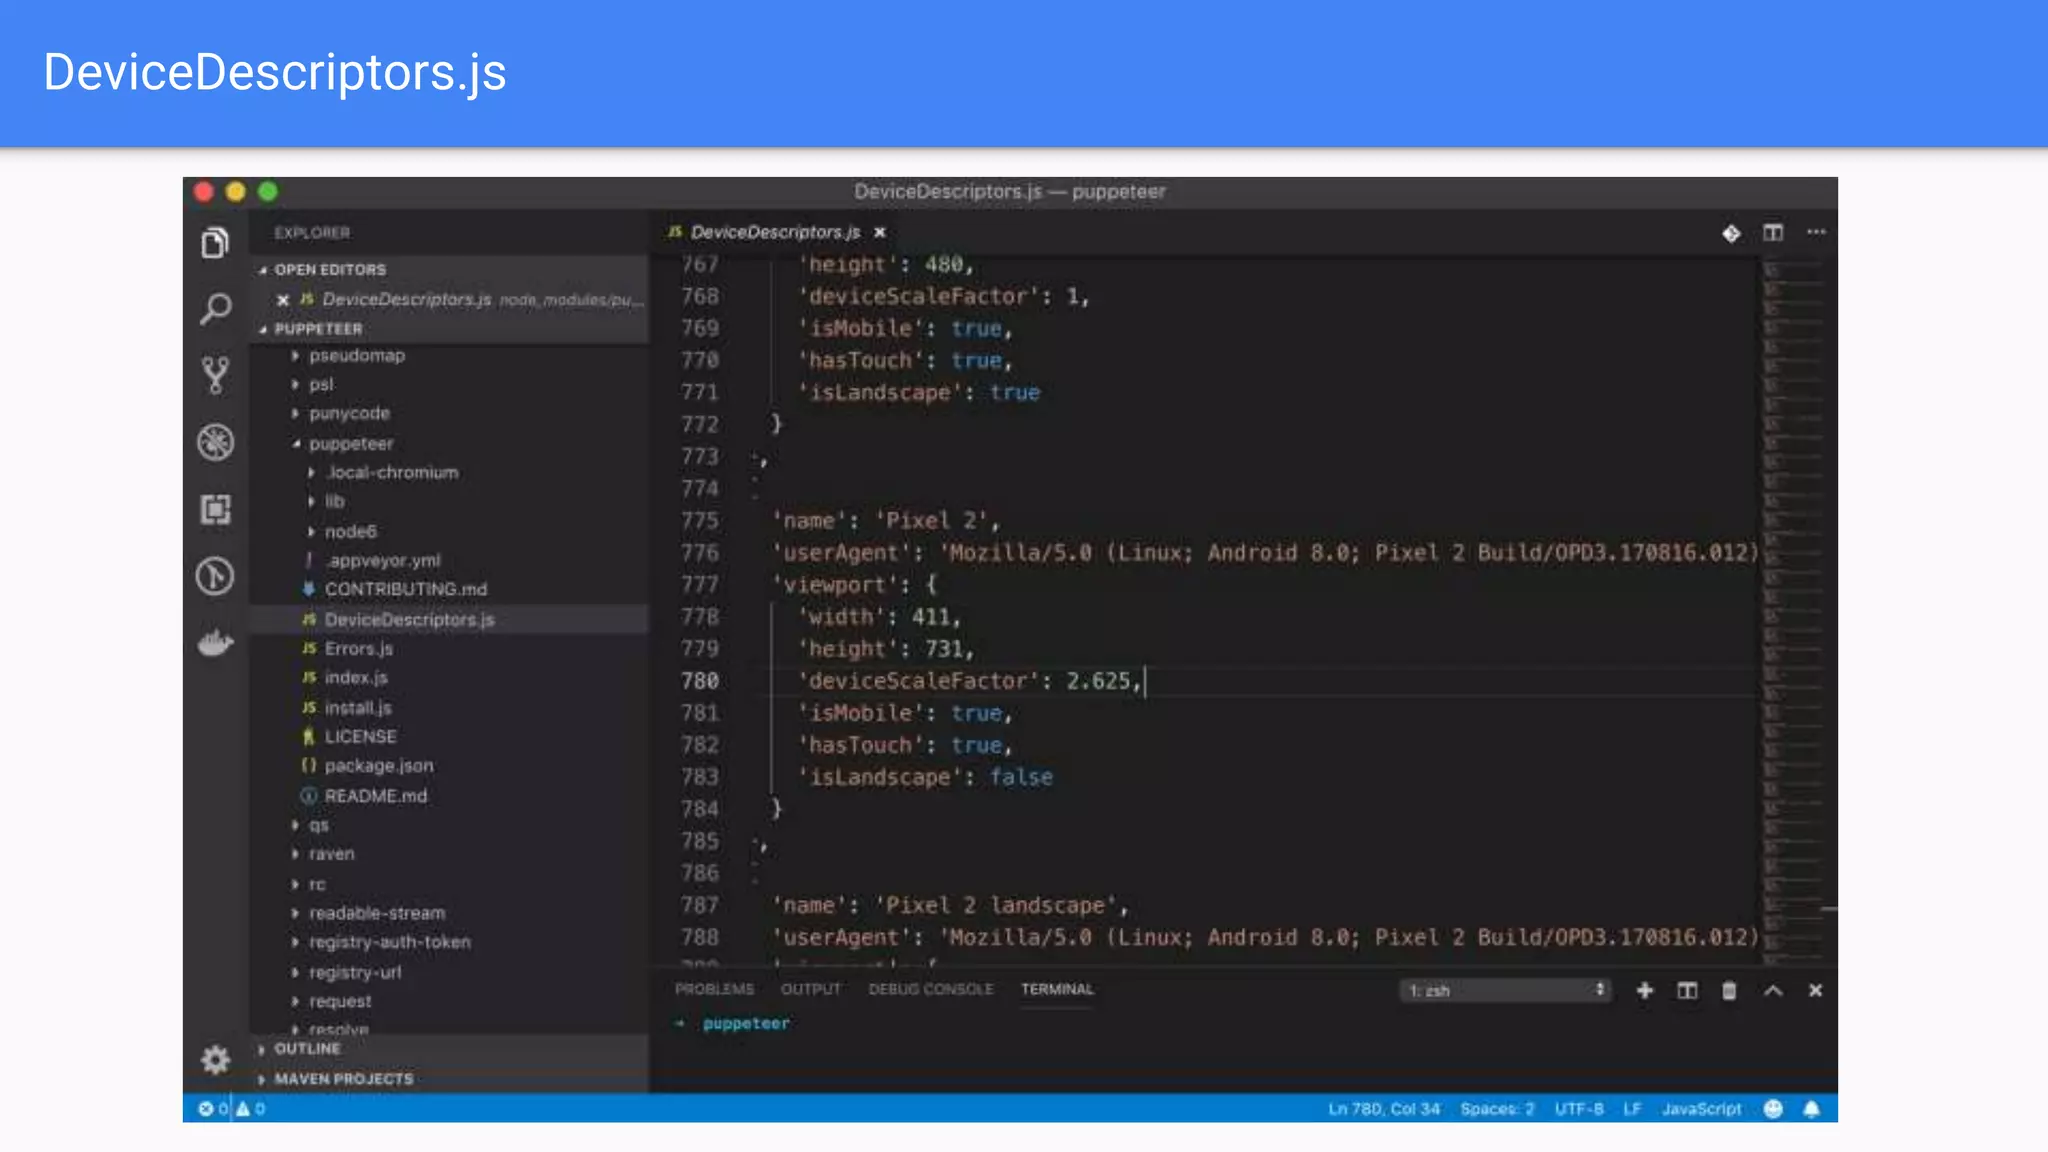This screenshot has width=2048, height=1152.
Task: Open the Extensions view in activity bar
Action: click(215, 509)
